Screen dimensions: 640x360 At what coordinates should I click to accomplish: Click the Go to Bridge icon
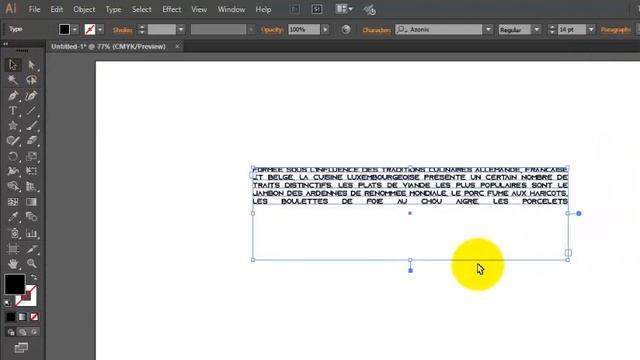295,9
